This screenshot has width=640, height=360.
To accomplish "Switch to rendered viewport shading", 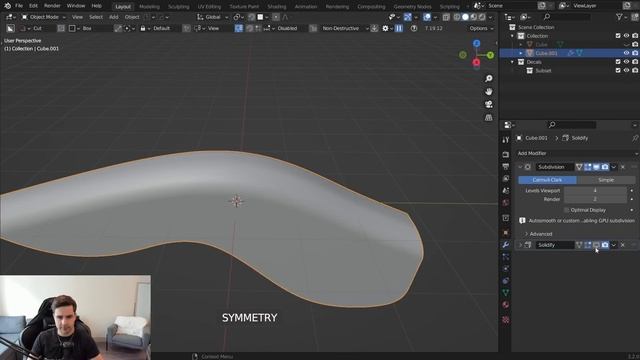I will click(482, 17).
